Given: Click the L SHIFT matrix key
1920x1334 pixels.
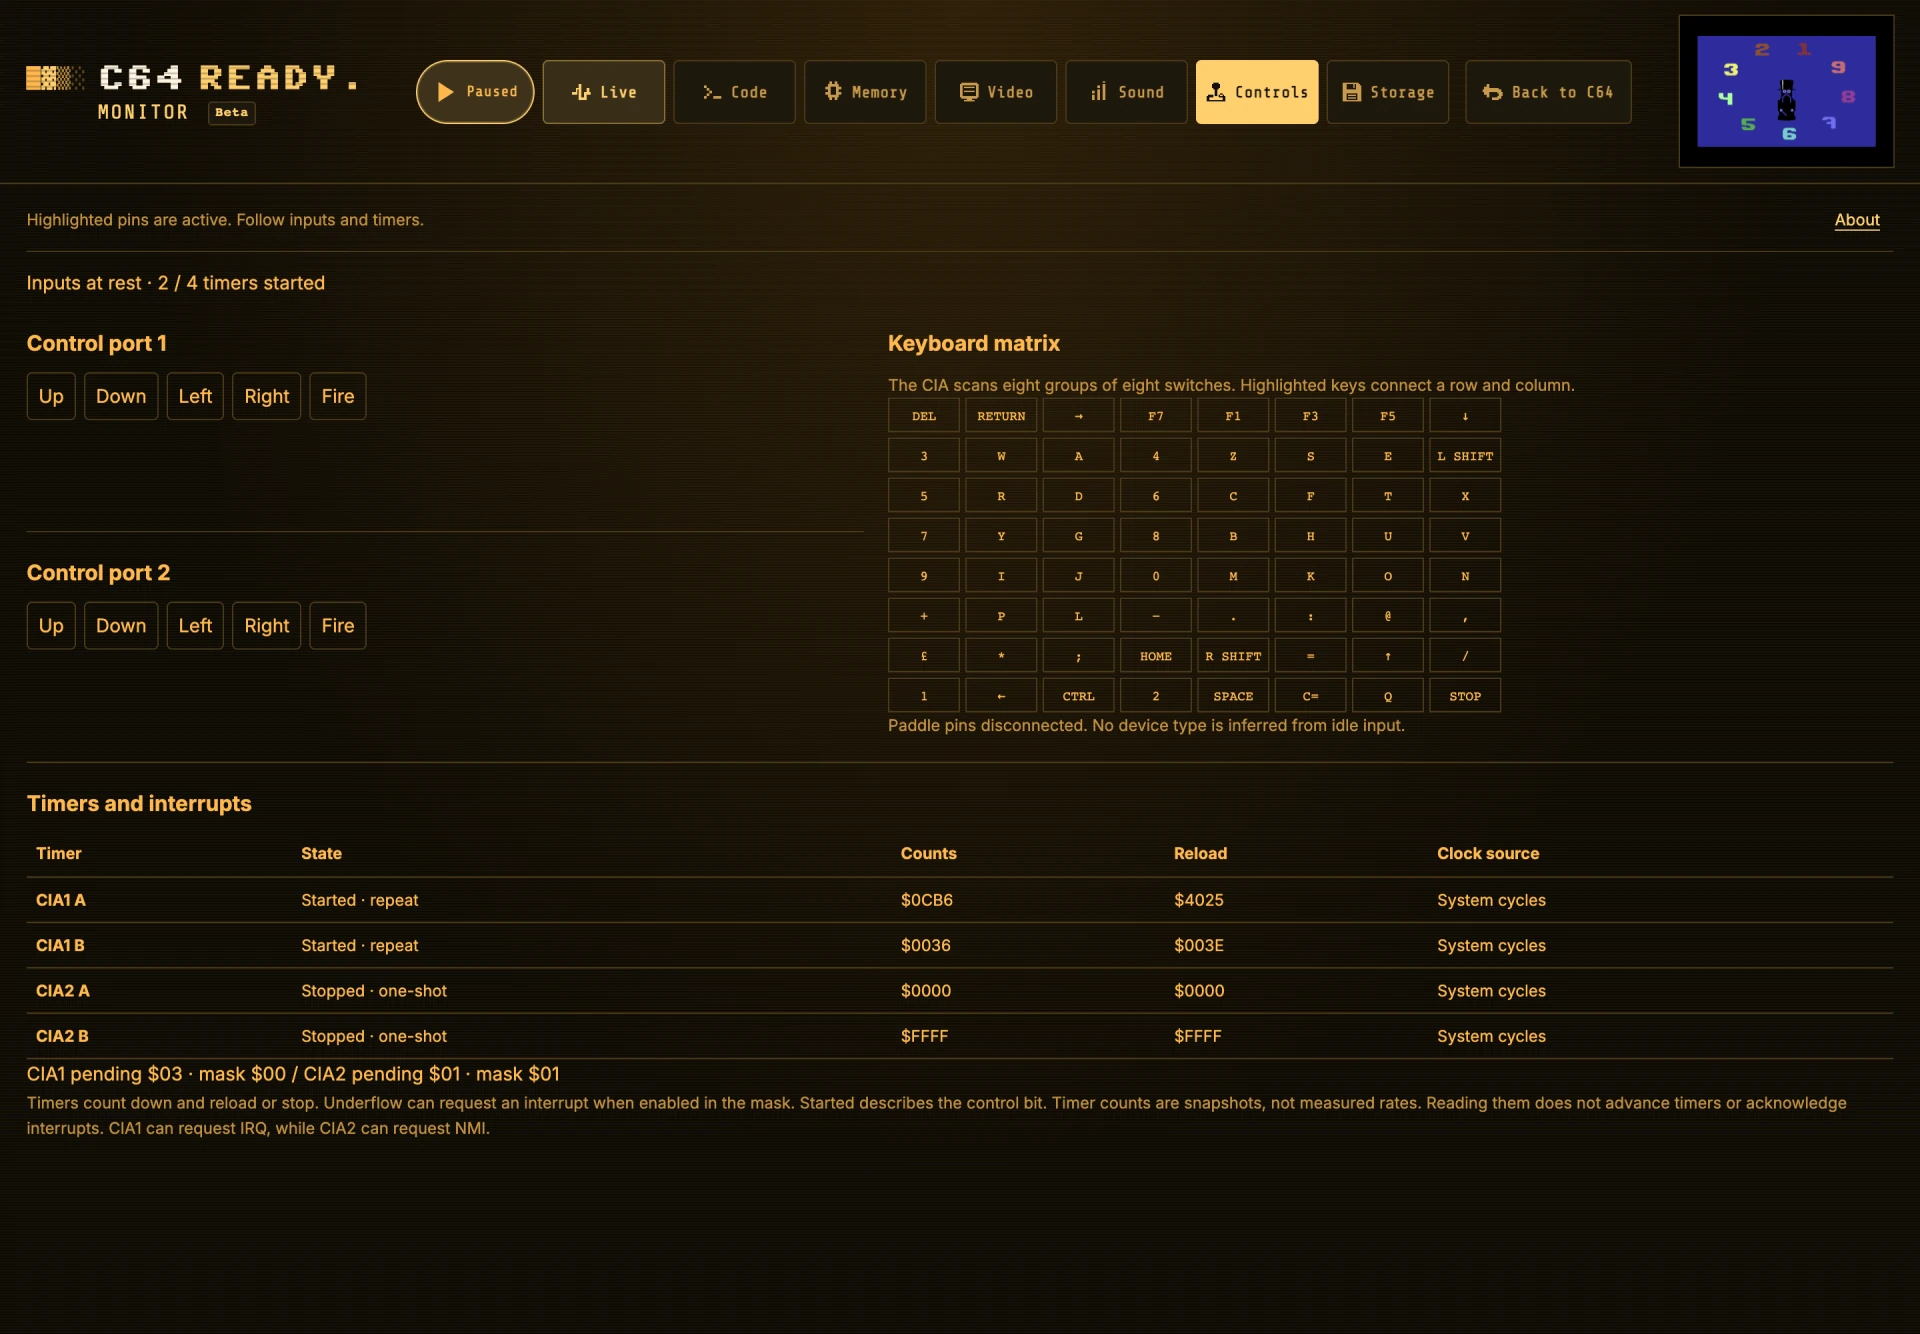Looking at the screenshot, I should [x=1465, y=456].
